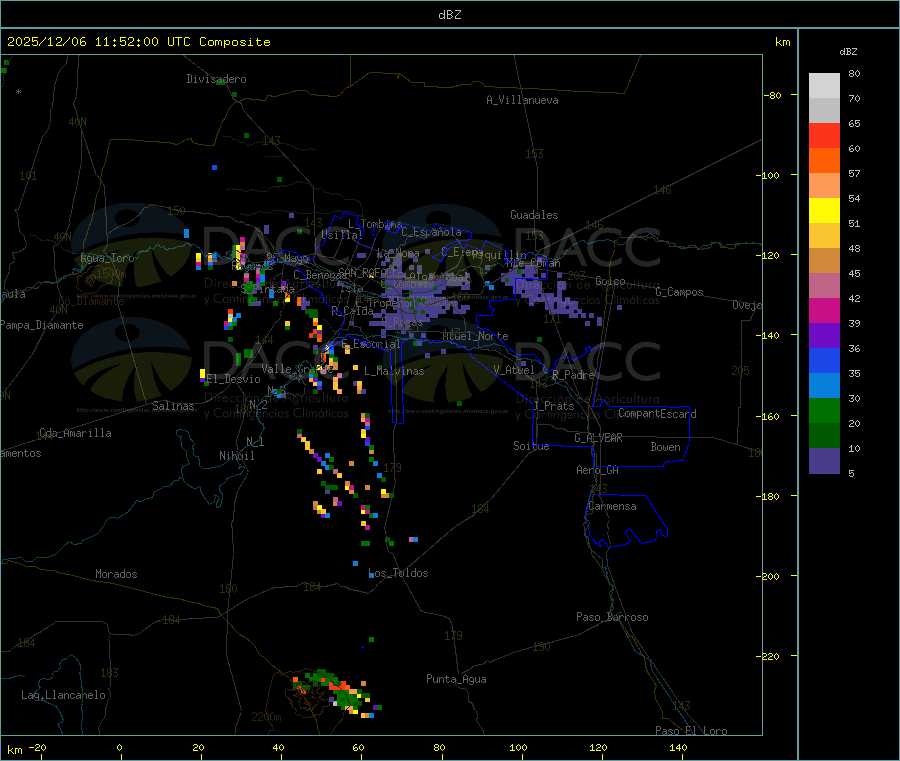The width and height of the screenshot is (900, 761).
Task: Click the Los_Toldos label
Action: (x=398, y=573)
